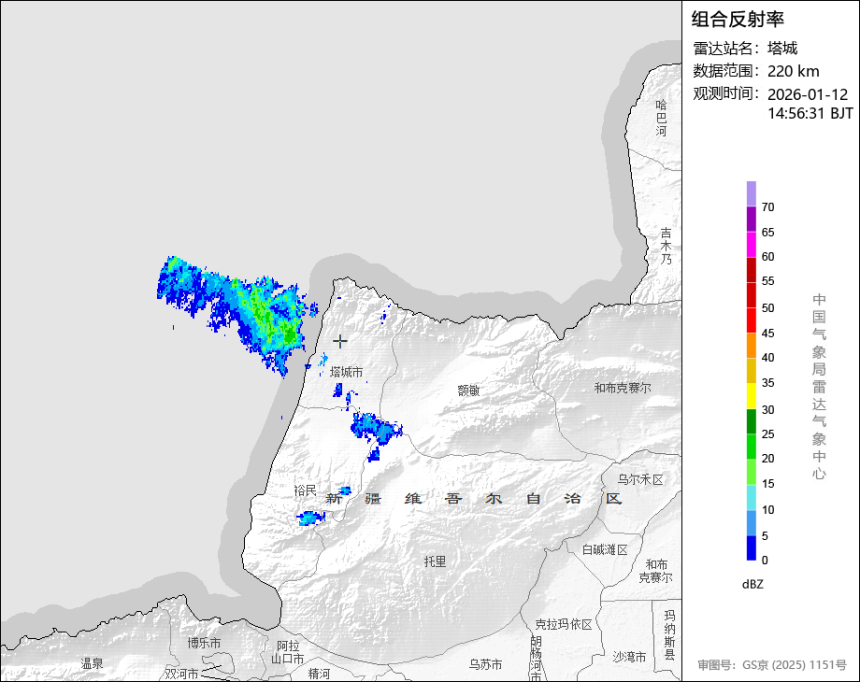Click the legend value 35
This screenshot has width=860, height=682.
(768, 383)
